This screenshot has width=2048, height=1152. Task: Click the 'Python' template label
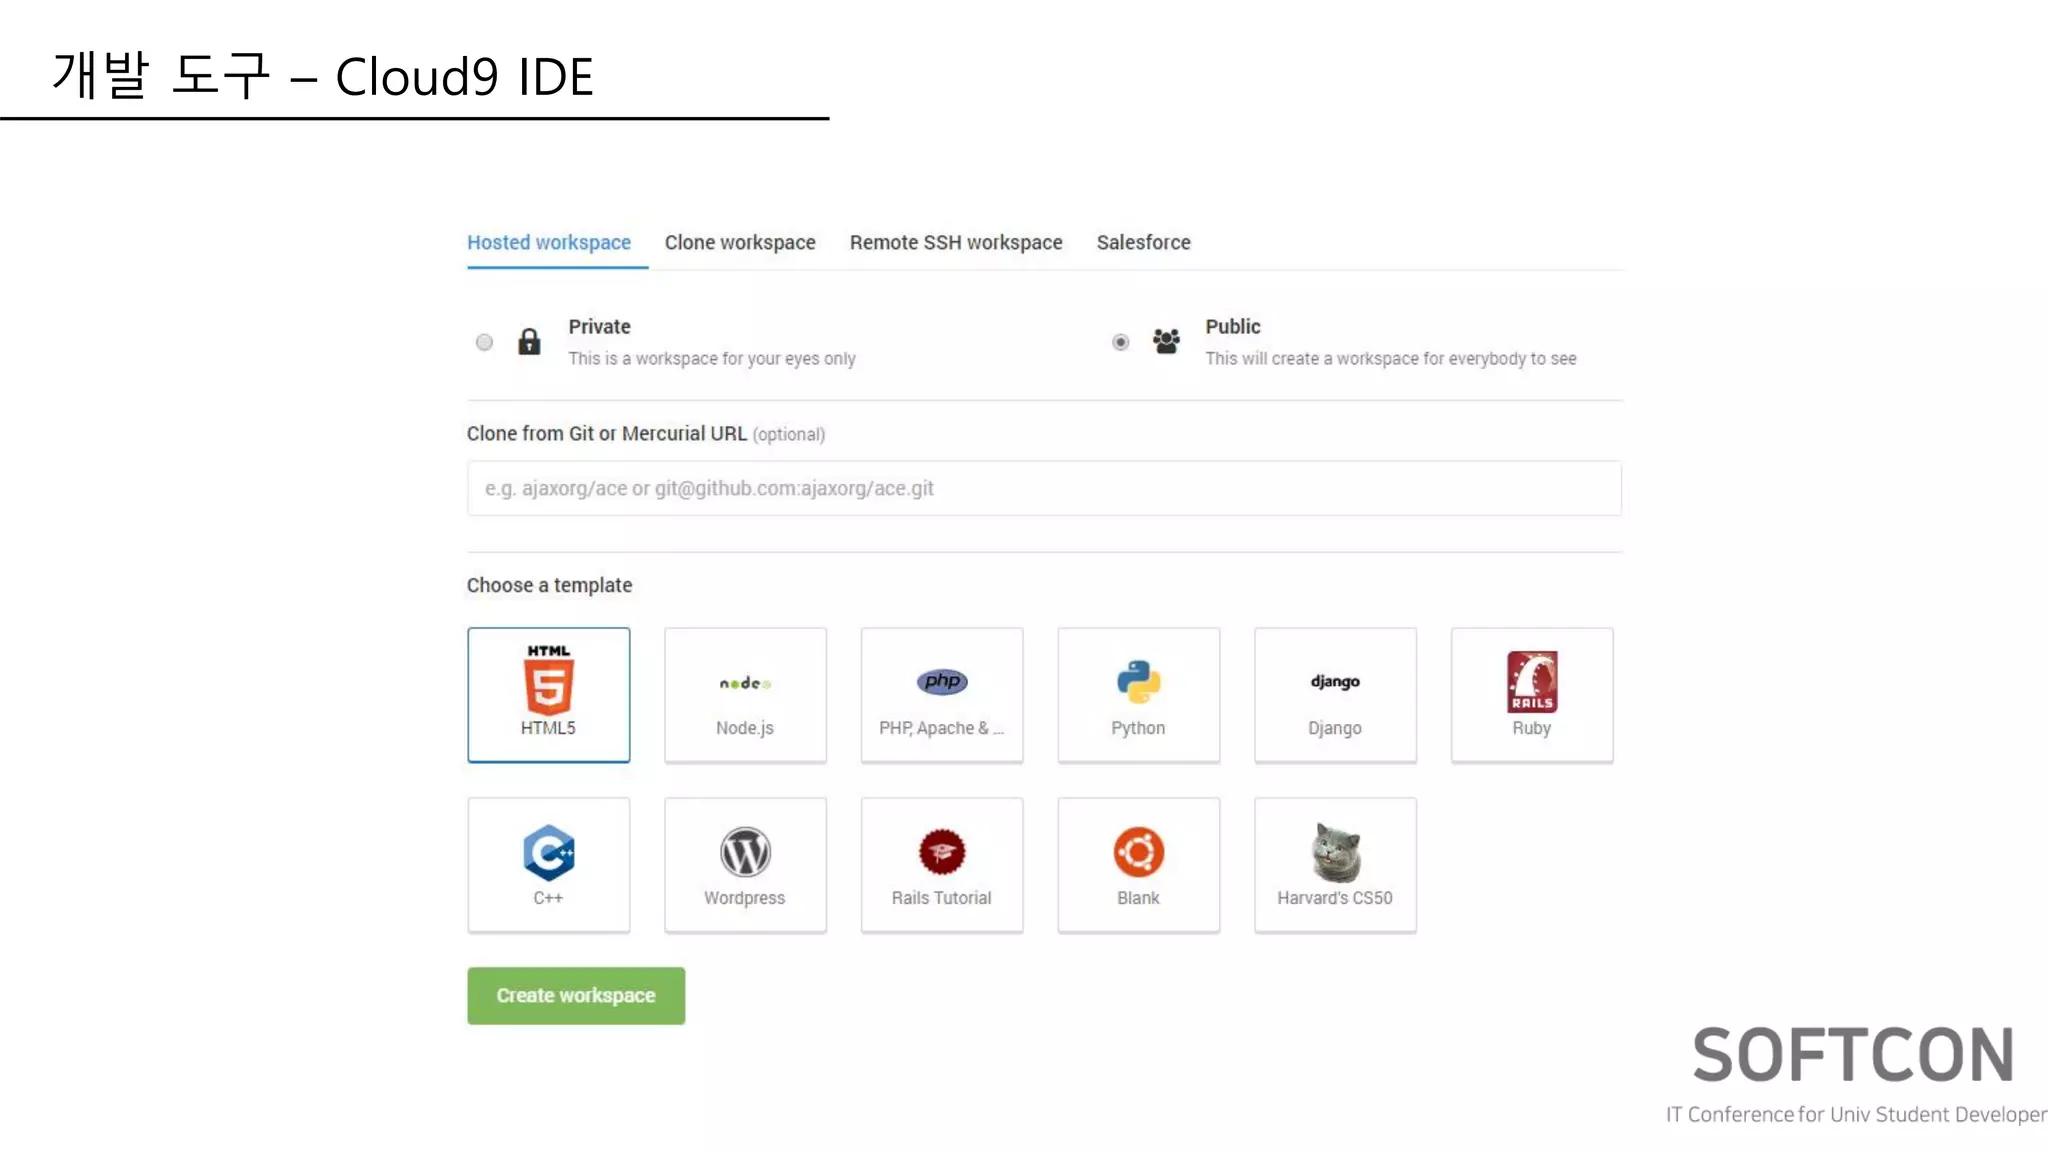coord(1138,728)
